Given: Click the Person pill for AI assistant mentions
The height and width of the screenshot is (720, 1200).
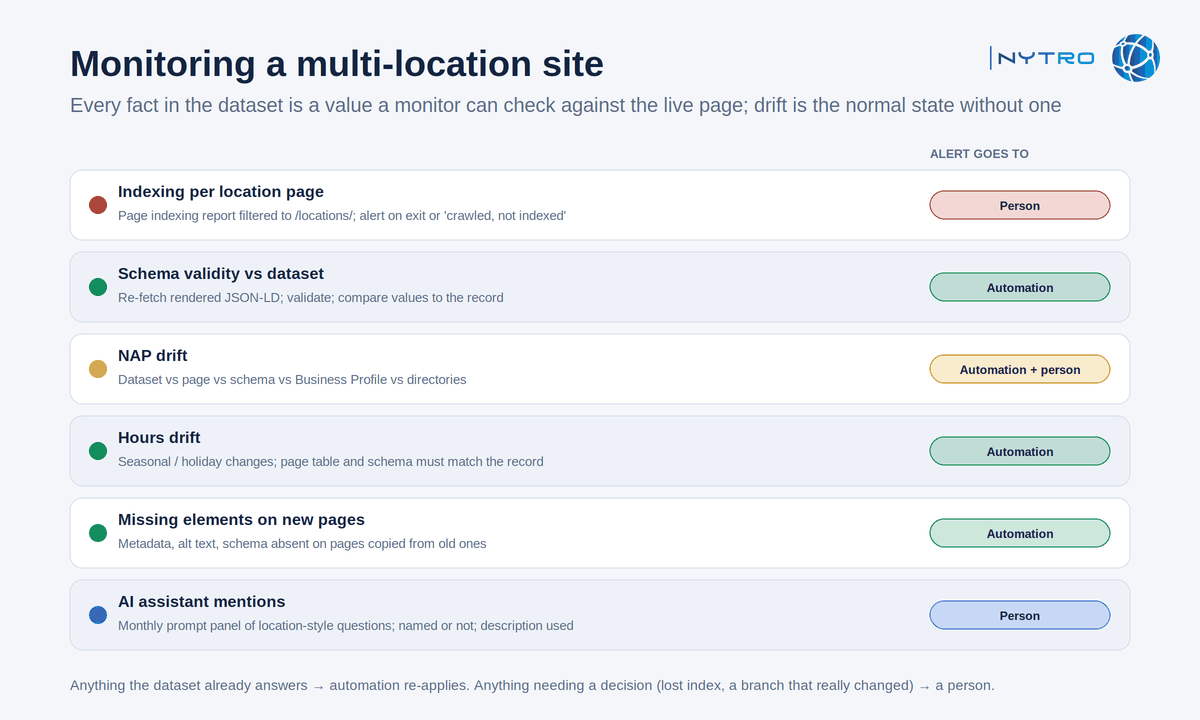Looking at the screenshot, I should (1020, 615).
